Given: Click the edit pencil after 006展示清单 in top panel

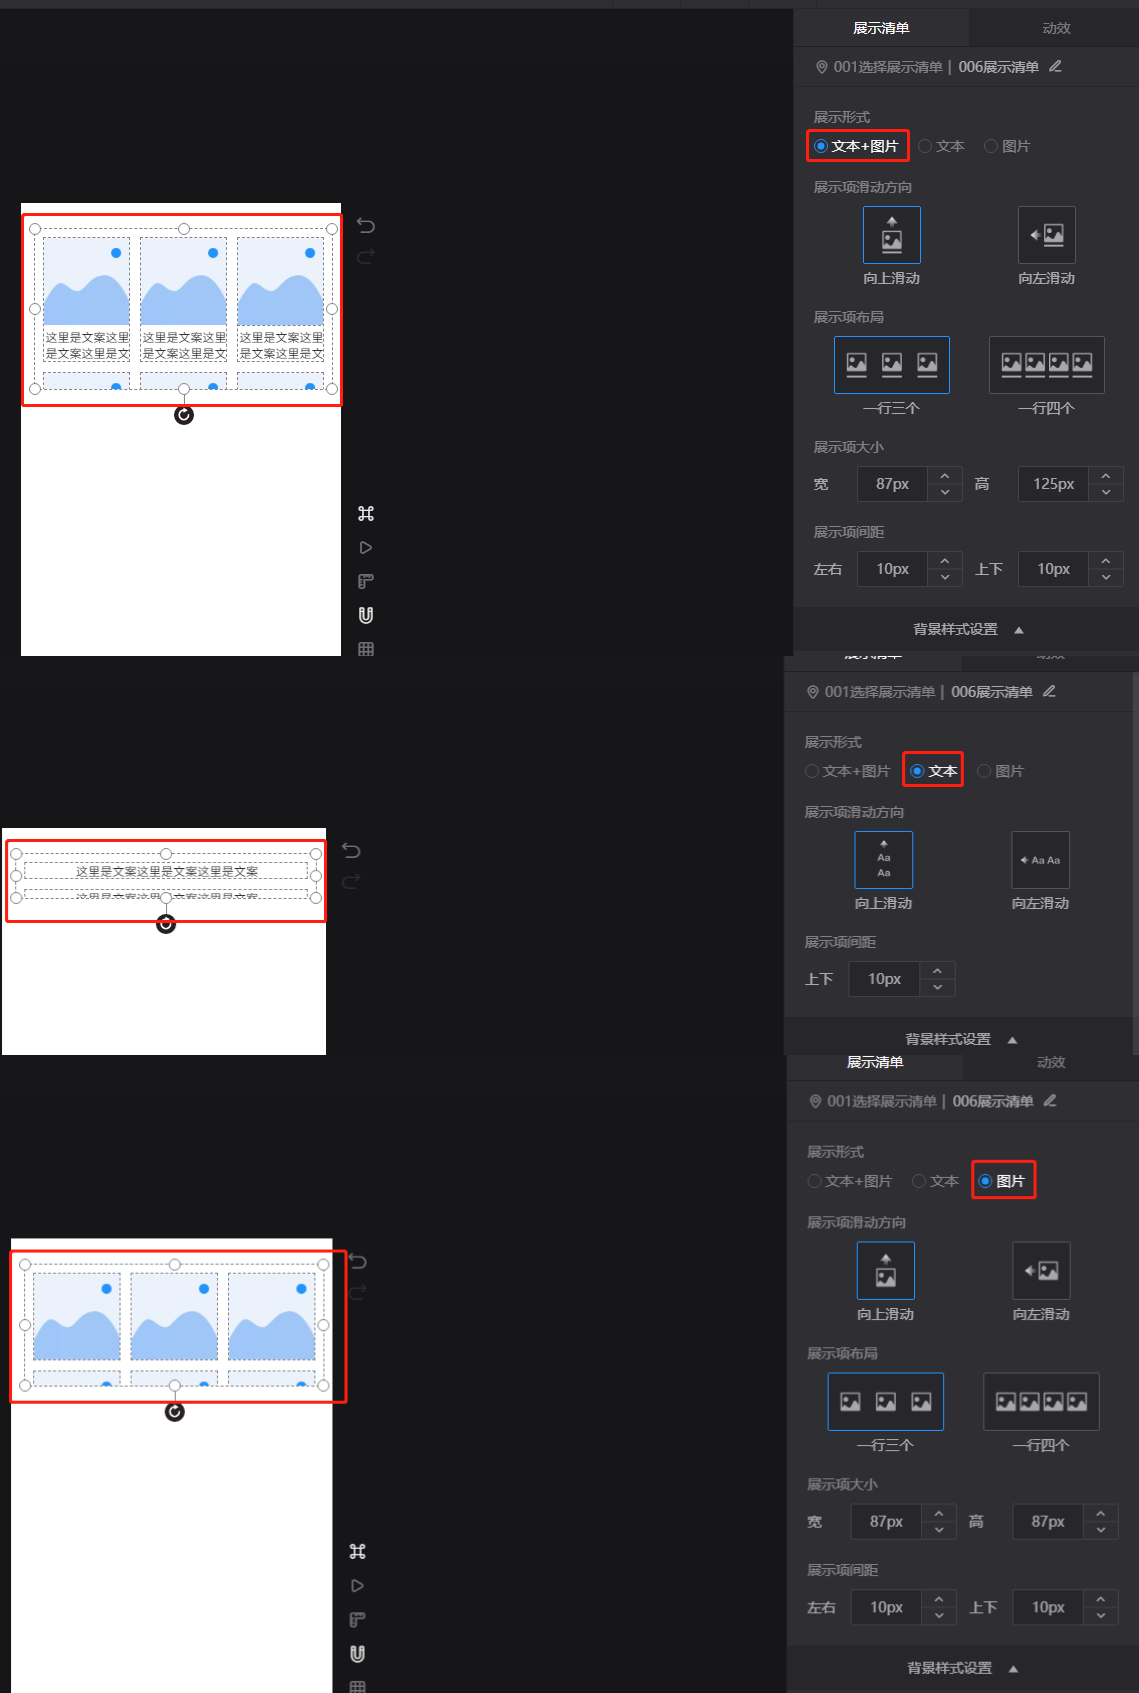Looking at the screenshot, I should click(x=1055, y=66).
